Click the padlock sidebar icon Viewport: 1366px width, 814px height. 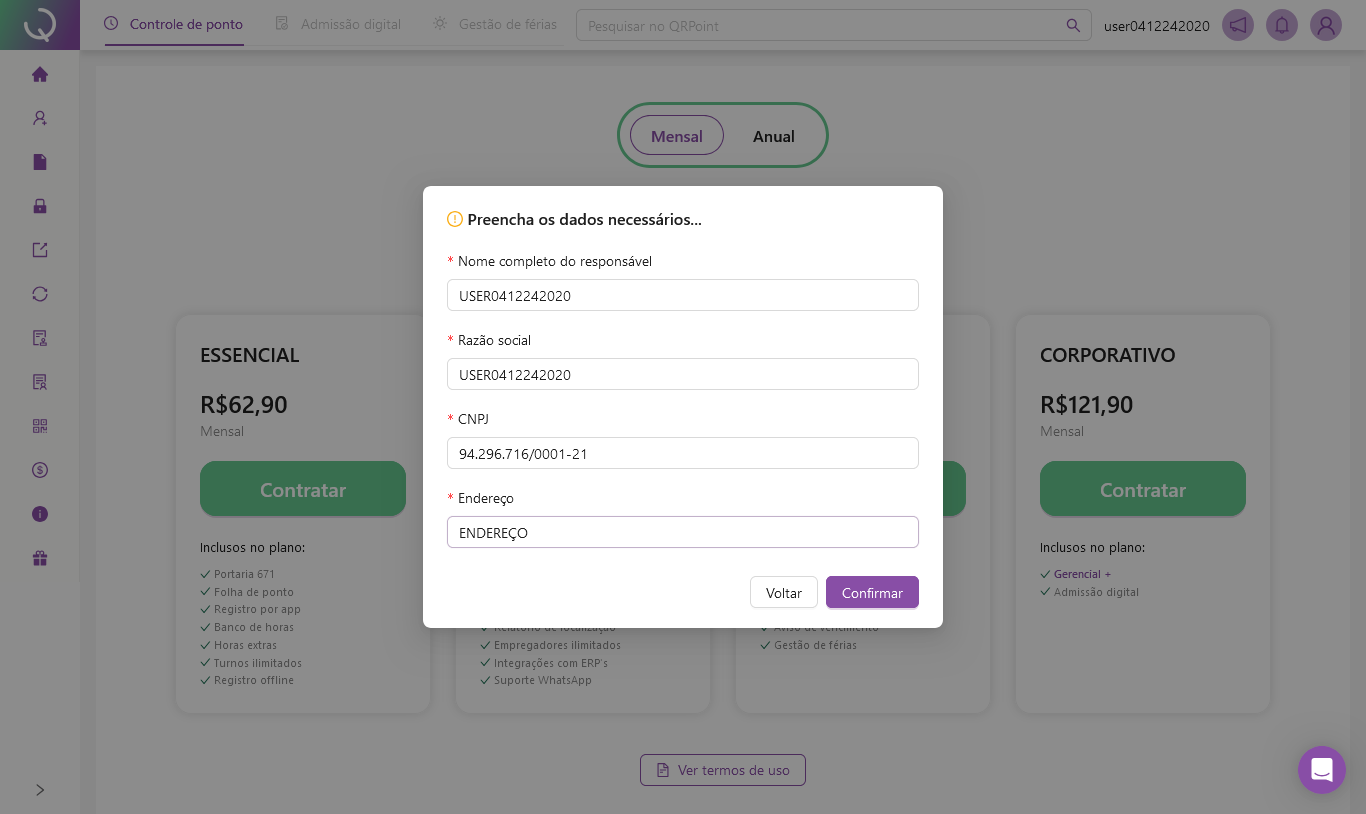pyautogui.click(x=40, y=206)
